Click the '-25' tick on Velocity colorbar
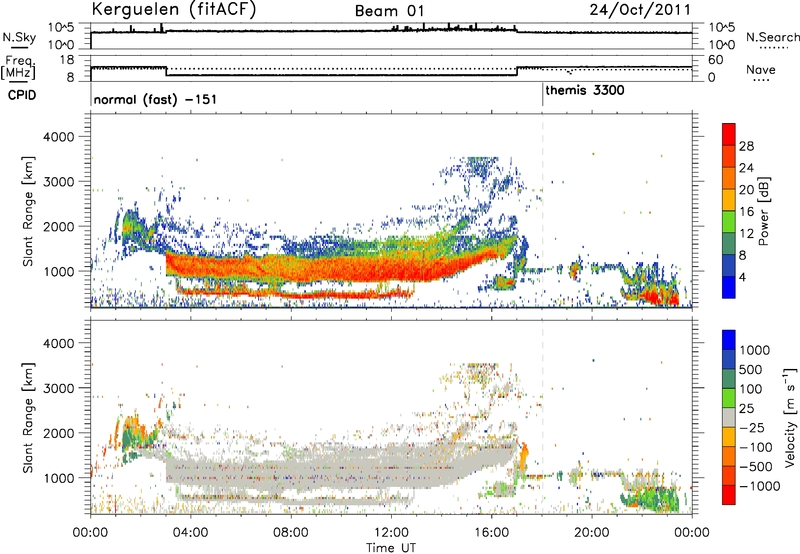800x554 pixels. pos(752,427)
